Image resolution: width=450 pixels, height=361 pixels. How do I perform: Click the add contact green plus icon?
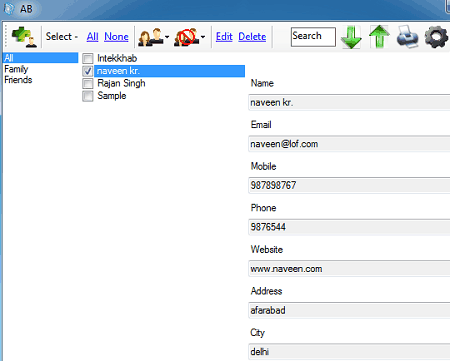tap(24, 37)
